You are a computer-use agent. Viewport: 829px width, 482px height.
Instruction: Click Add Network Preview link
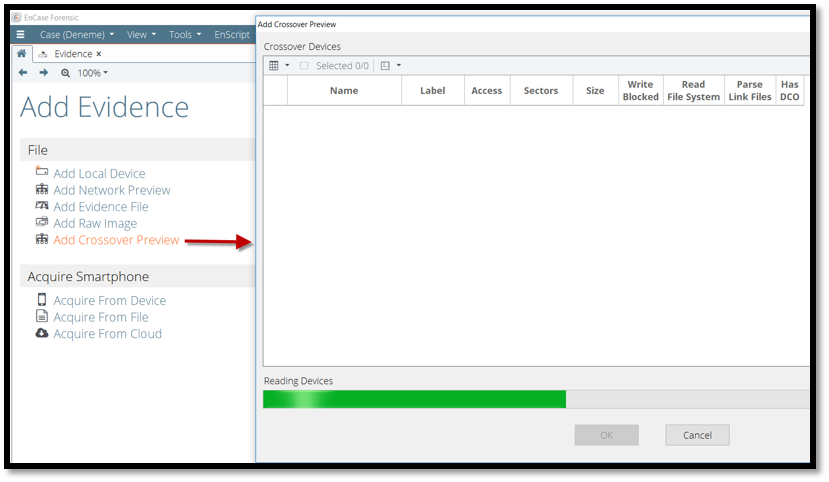[112, 190]
